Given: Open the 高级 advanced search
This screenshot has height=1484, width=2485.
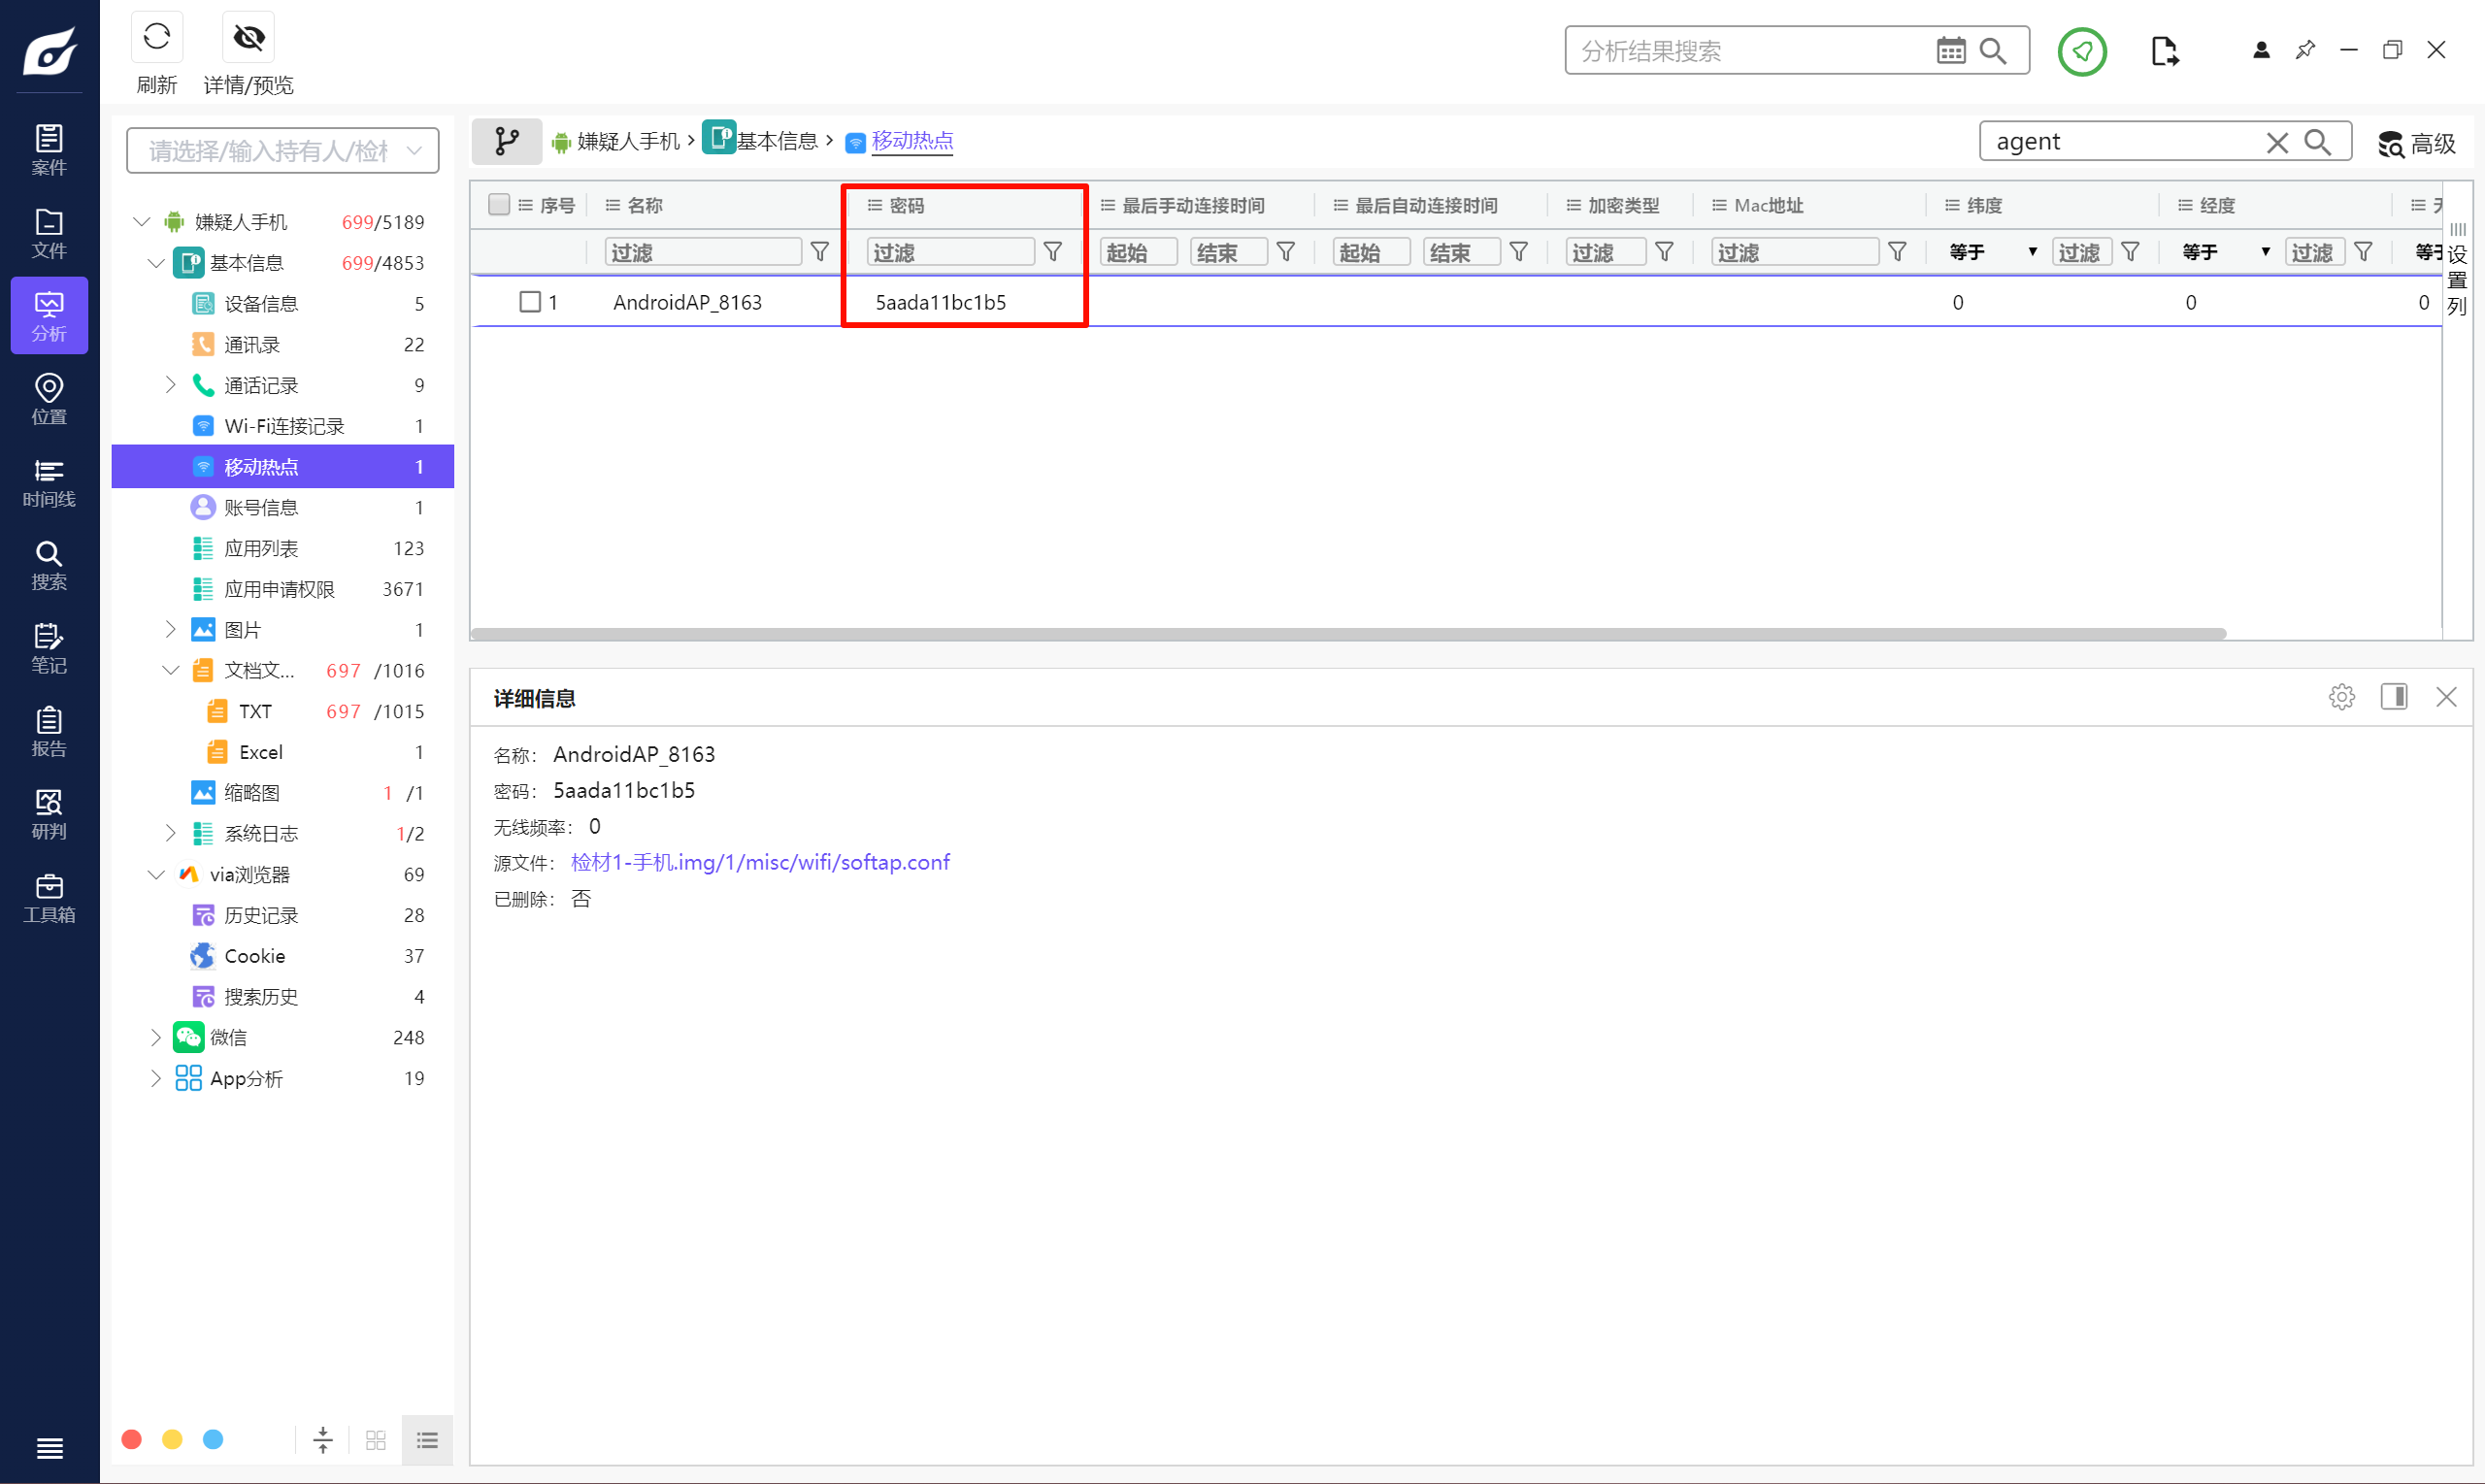Looking at the screenshot, I should click(2417, 144).
